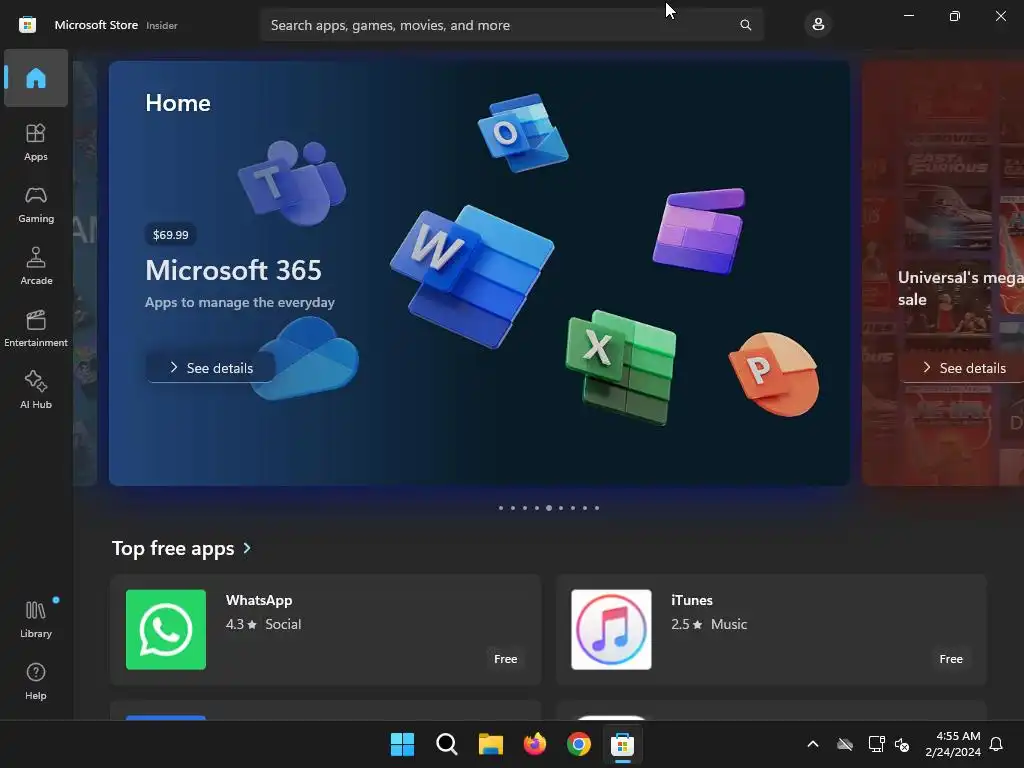Open the iTunes app icon
This screenshot has width=1024, height=768.
tap(611, 630)
